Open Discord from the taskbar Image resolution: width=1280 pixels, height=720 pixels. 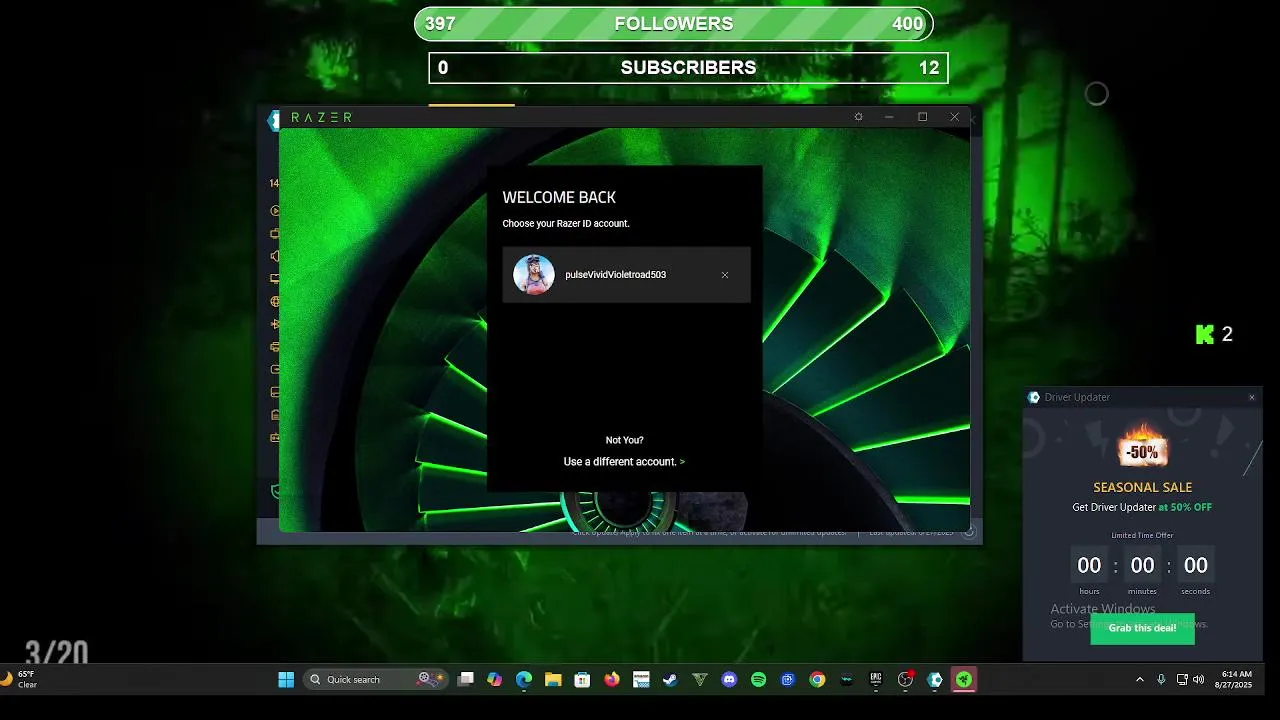pos(729,680)
